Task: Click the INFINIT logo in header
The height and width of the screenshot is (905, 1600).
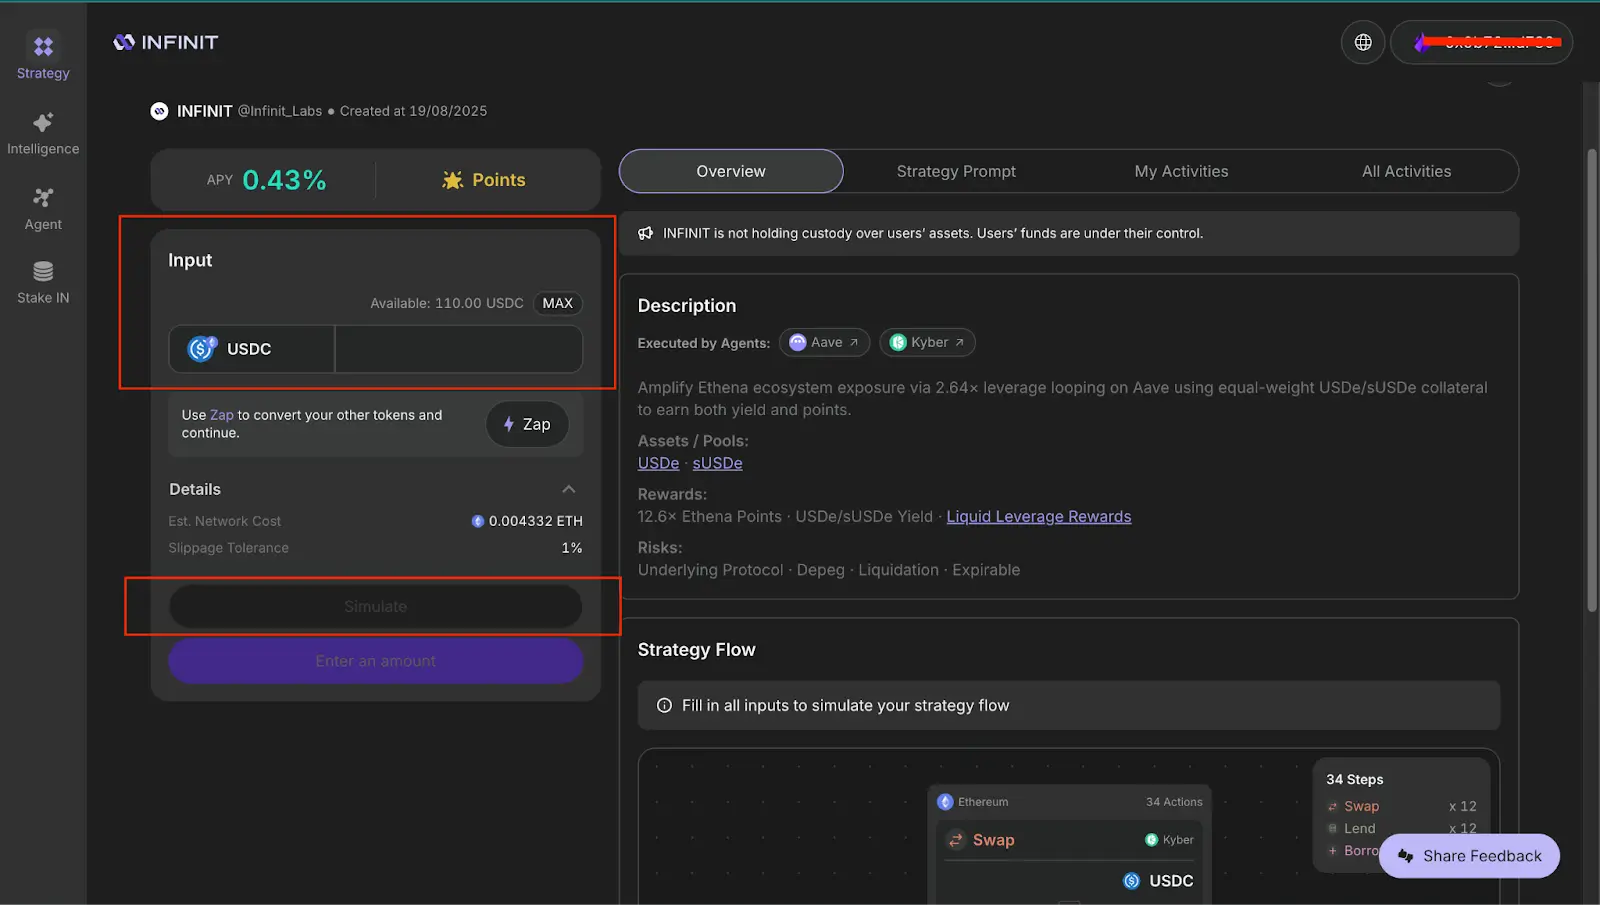Action: (166, 42)
